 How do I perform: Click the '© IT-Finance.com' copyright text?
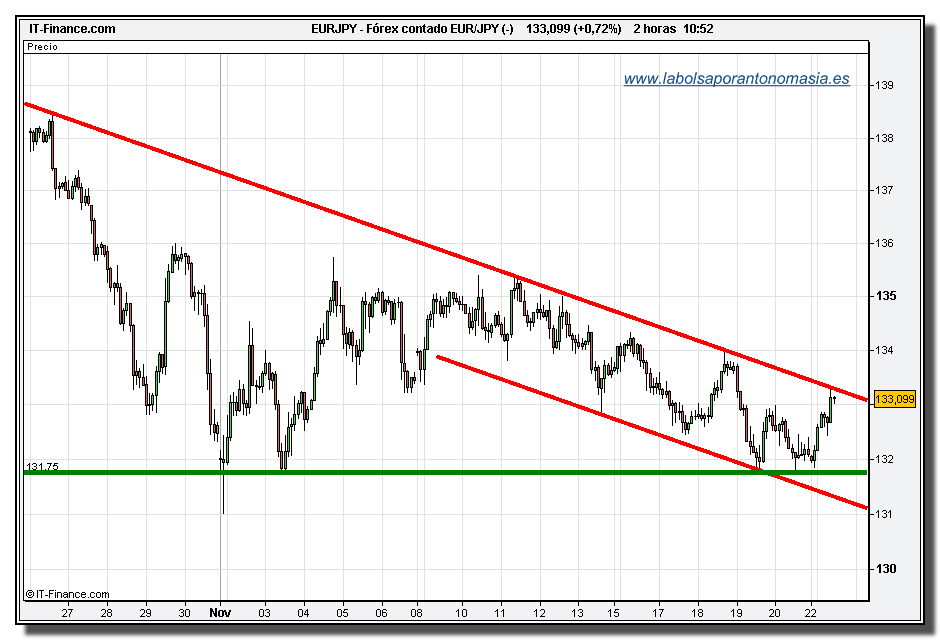[x=68, y=594]
